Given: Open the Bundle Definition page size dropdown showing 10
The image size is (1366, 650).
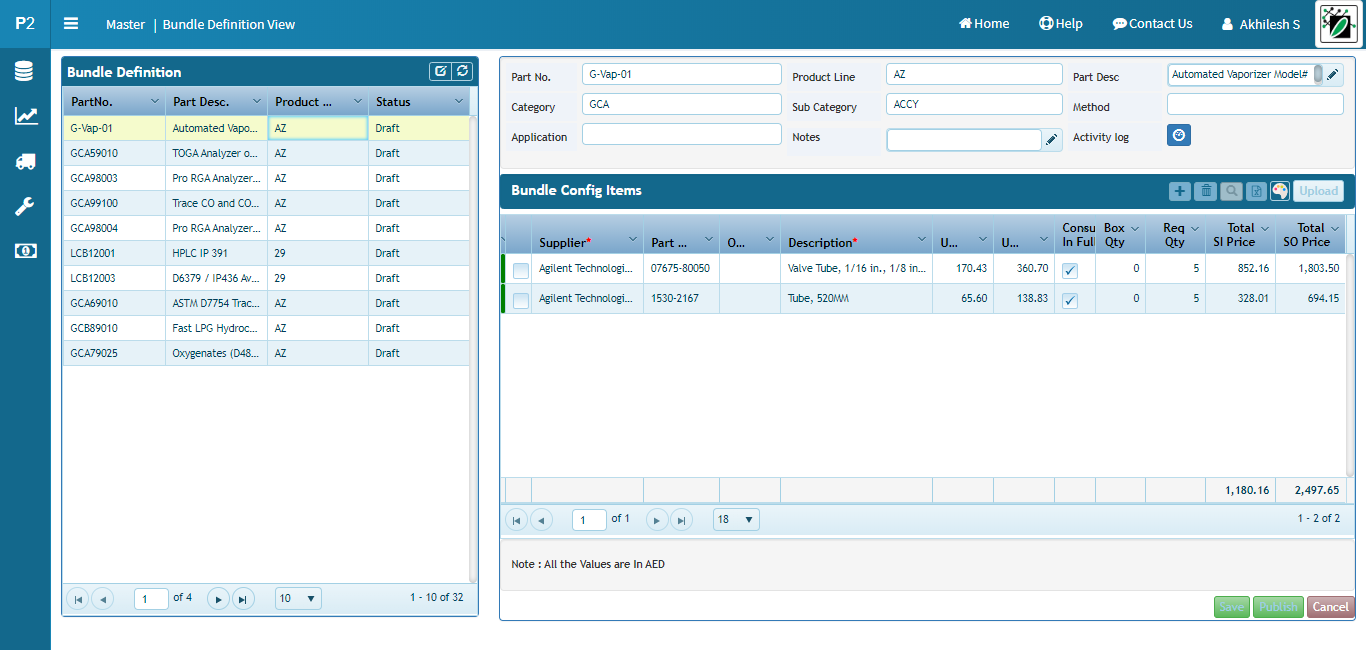Looking at the screenshot, I should click(298, 599).
